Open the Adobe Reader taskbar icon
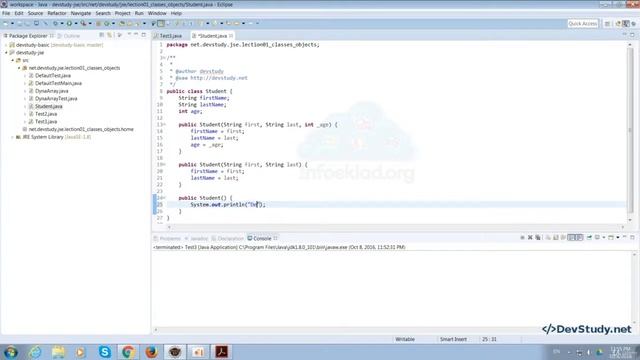640x360 pixels. coord(222,352)
